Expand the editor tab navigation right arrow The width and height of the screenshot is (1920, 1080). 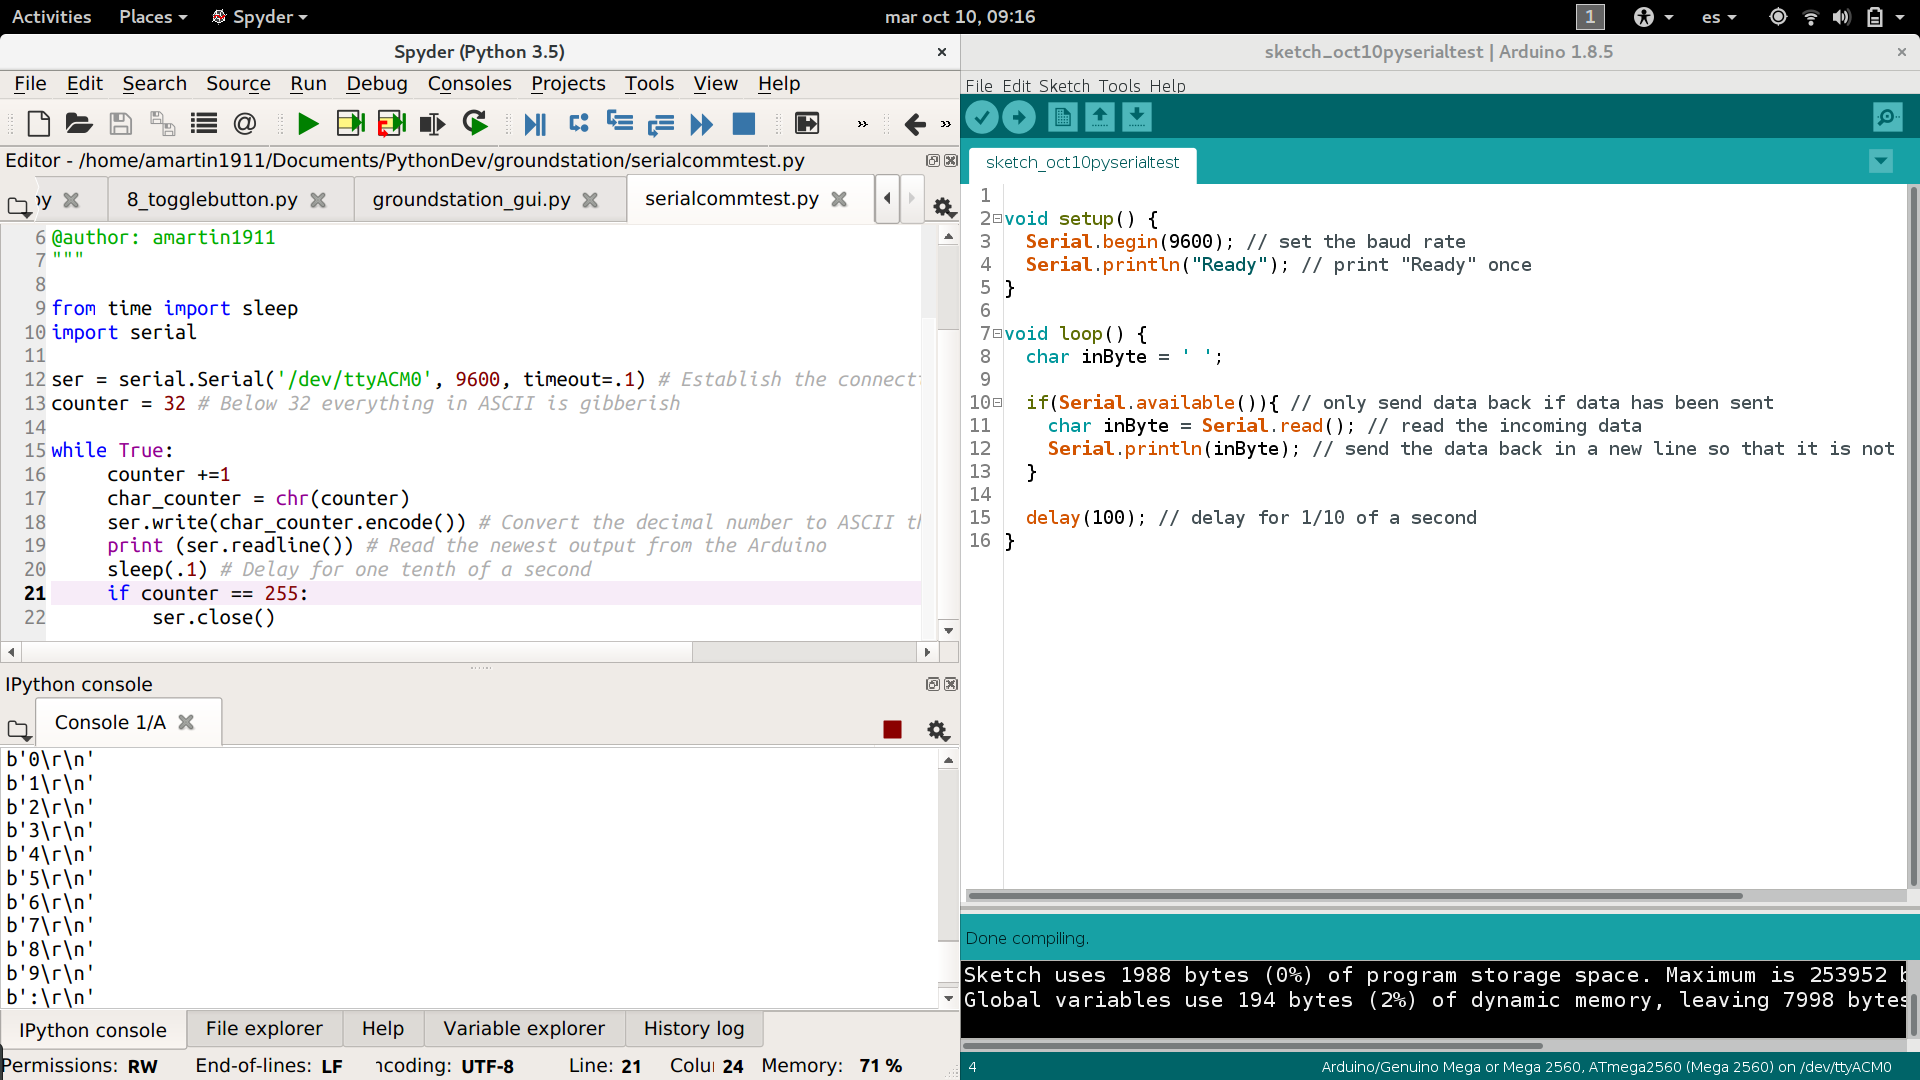click(x=910, y=198)
